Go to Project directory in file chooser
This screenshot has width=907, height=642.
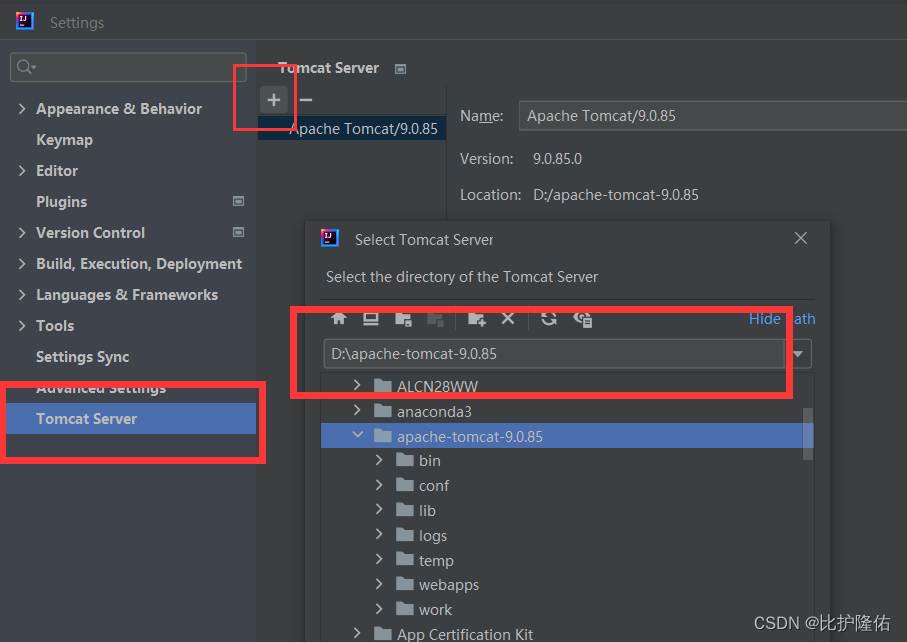pos(403,319)
